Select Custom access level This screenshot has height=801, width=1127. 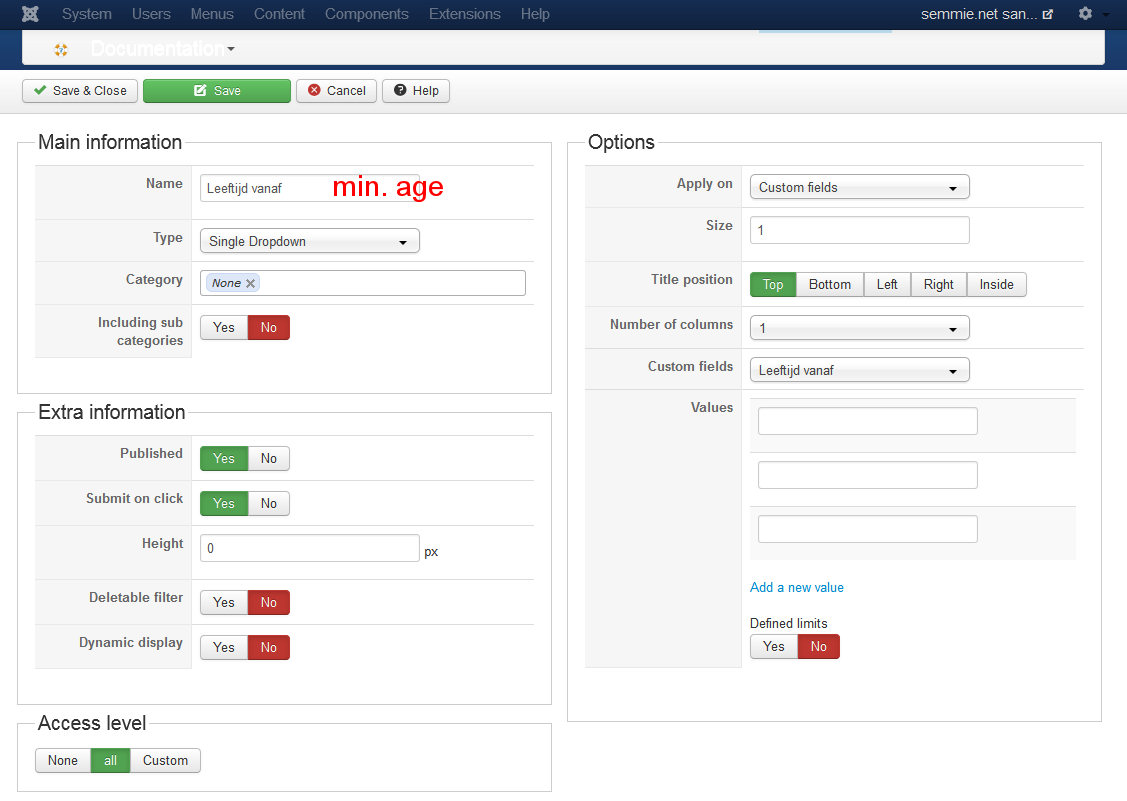click(165, 760)
